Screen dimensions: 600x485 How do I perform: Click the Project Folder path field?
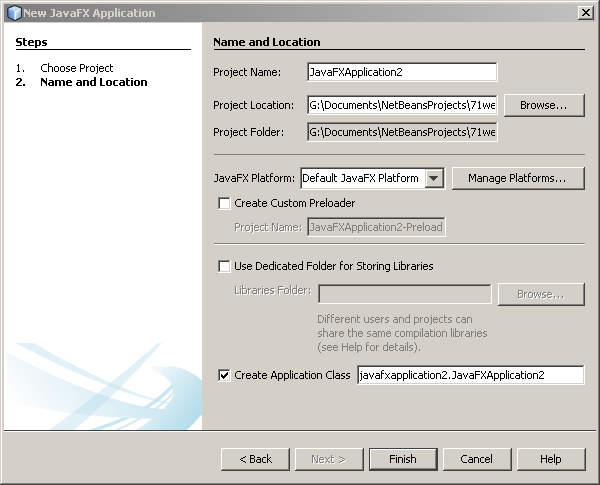click(402, 132)
